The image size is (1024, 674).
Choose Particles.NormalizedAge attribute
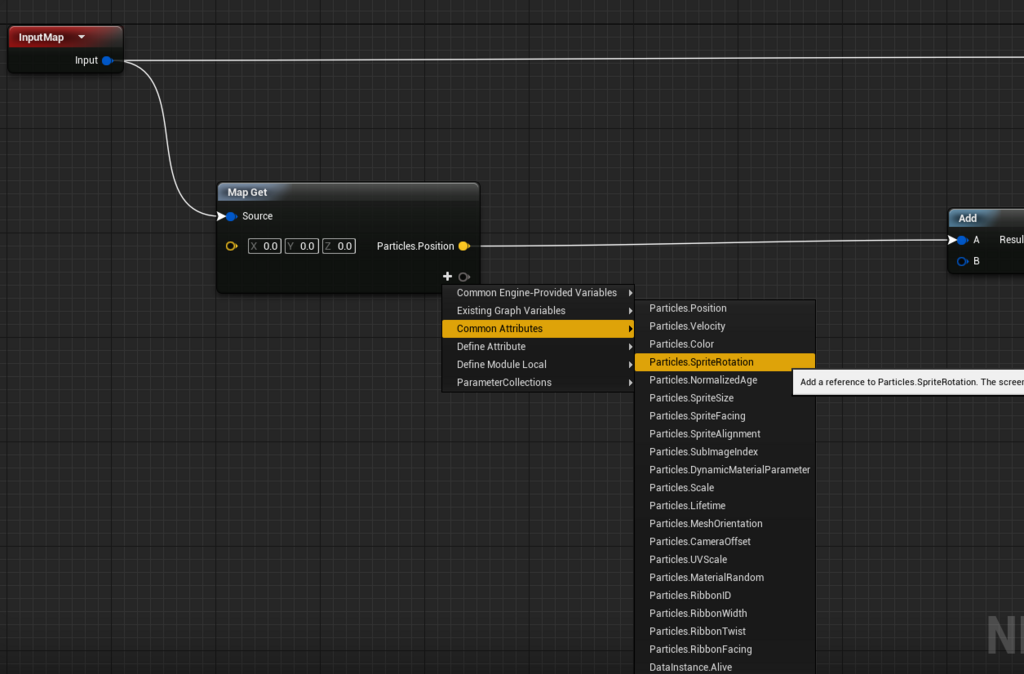pyautogui.click(x=725, y=380)
